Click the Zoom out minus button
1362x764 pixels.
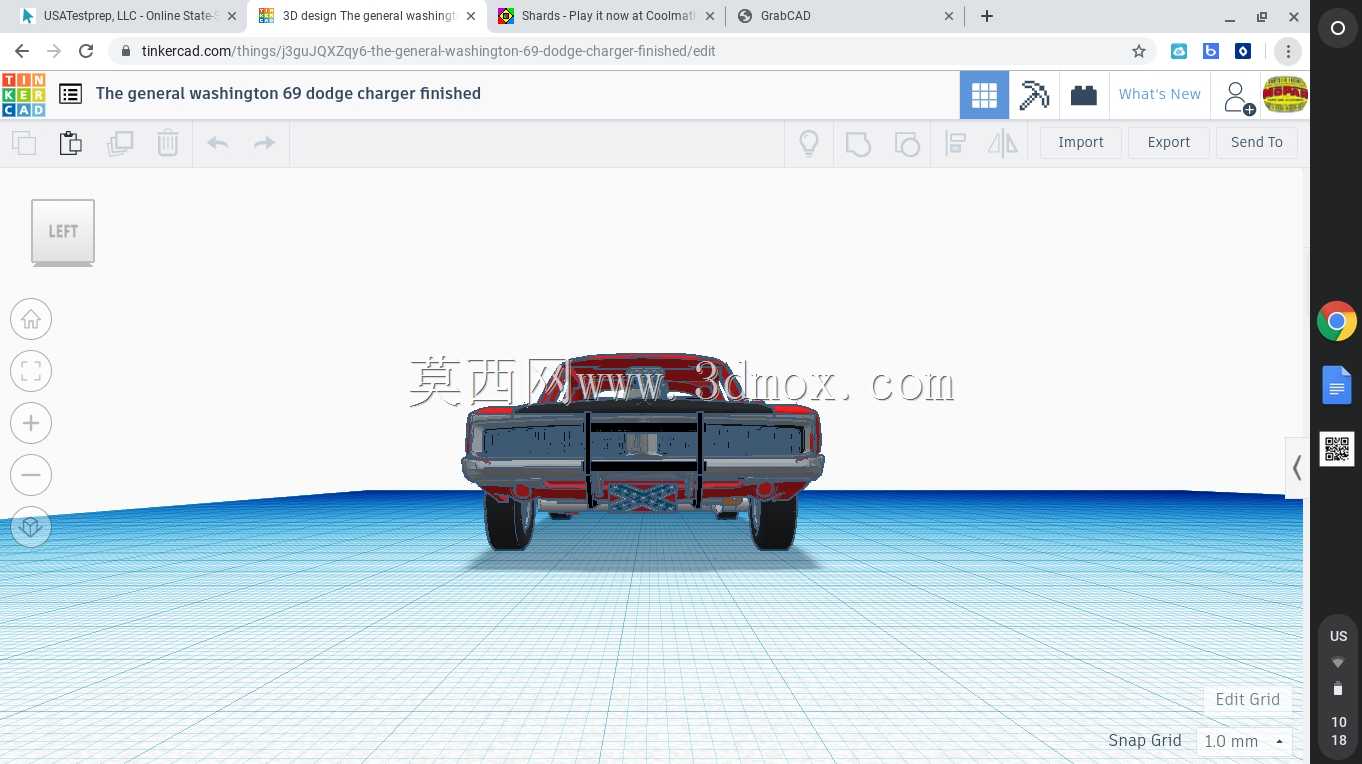point(31,475)
